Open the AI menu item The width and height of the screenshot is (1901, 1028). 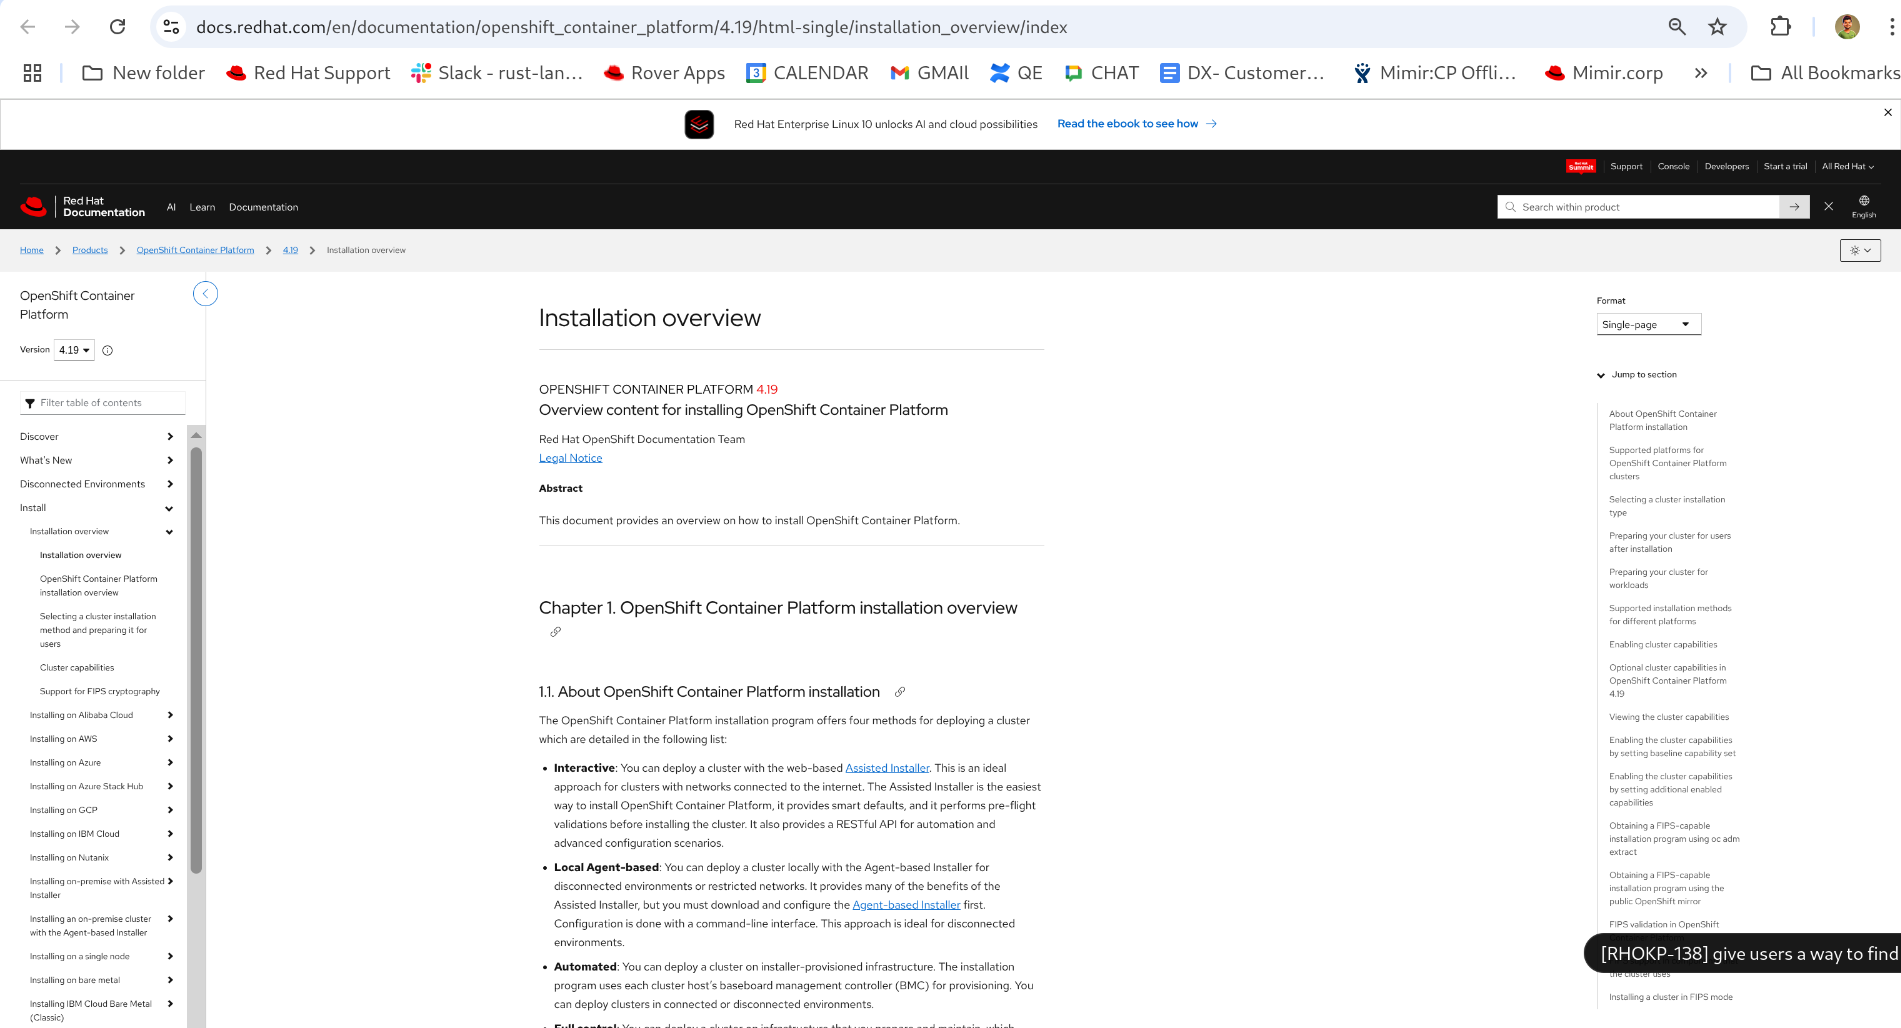(x=171, y=207)
